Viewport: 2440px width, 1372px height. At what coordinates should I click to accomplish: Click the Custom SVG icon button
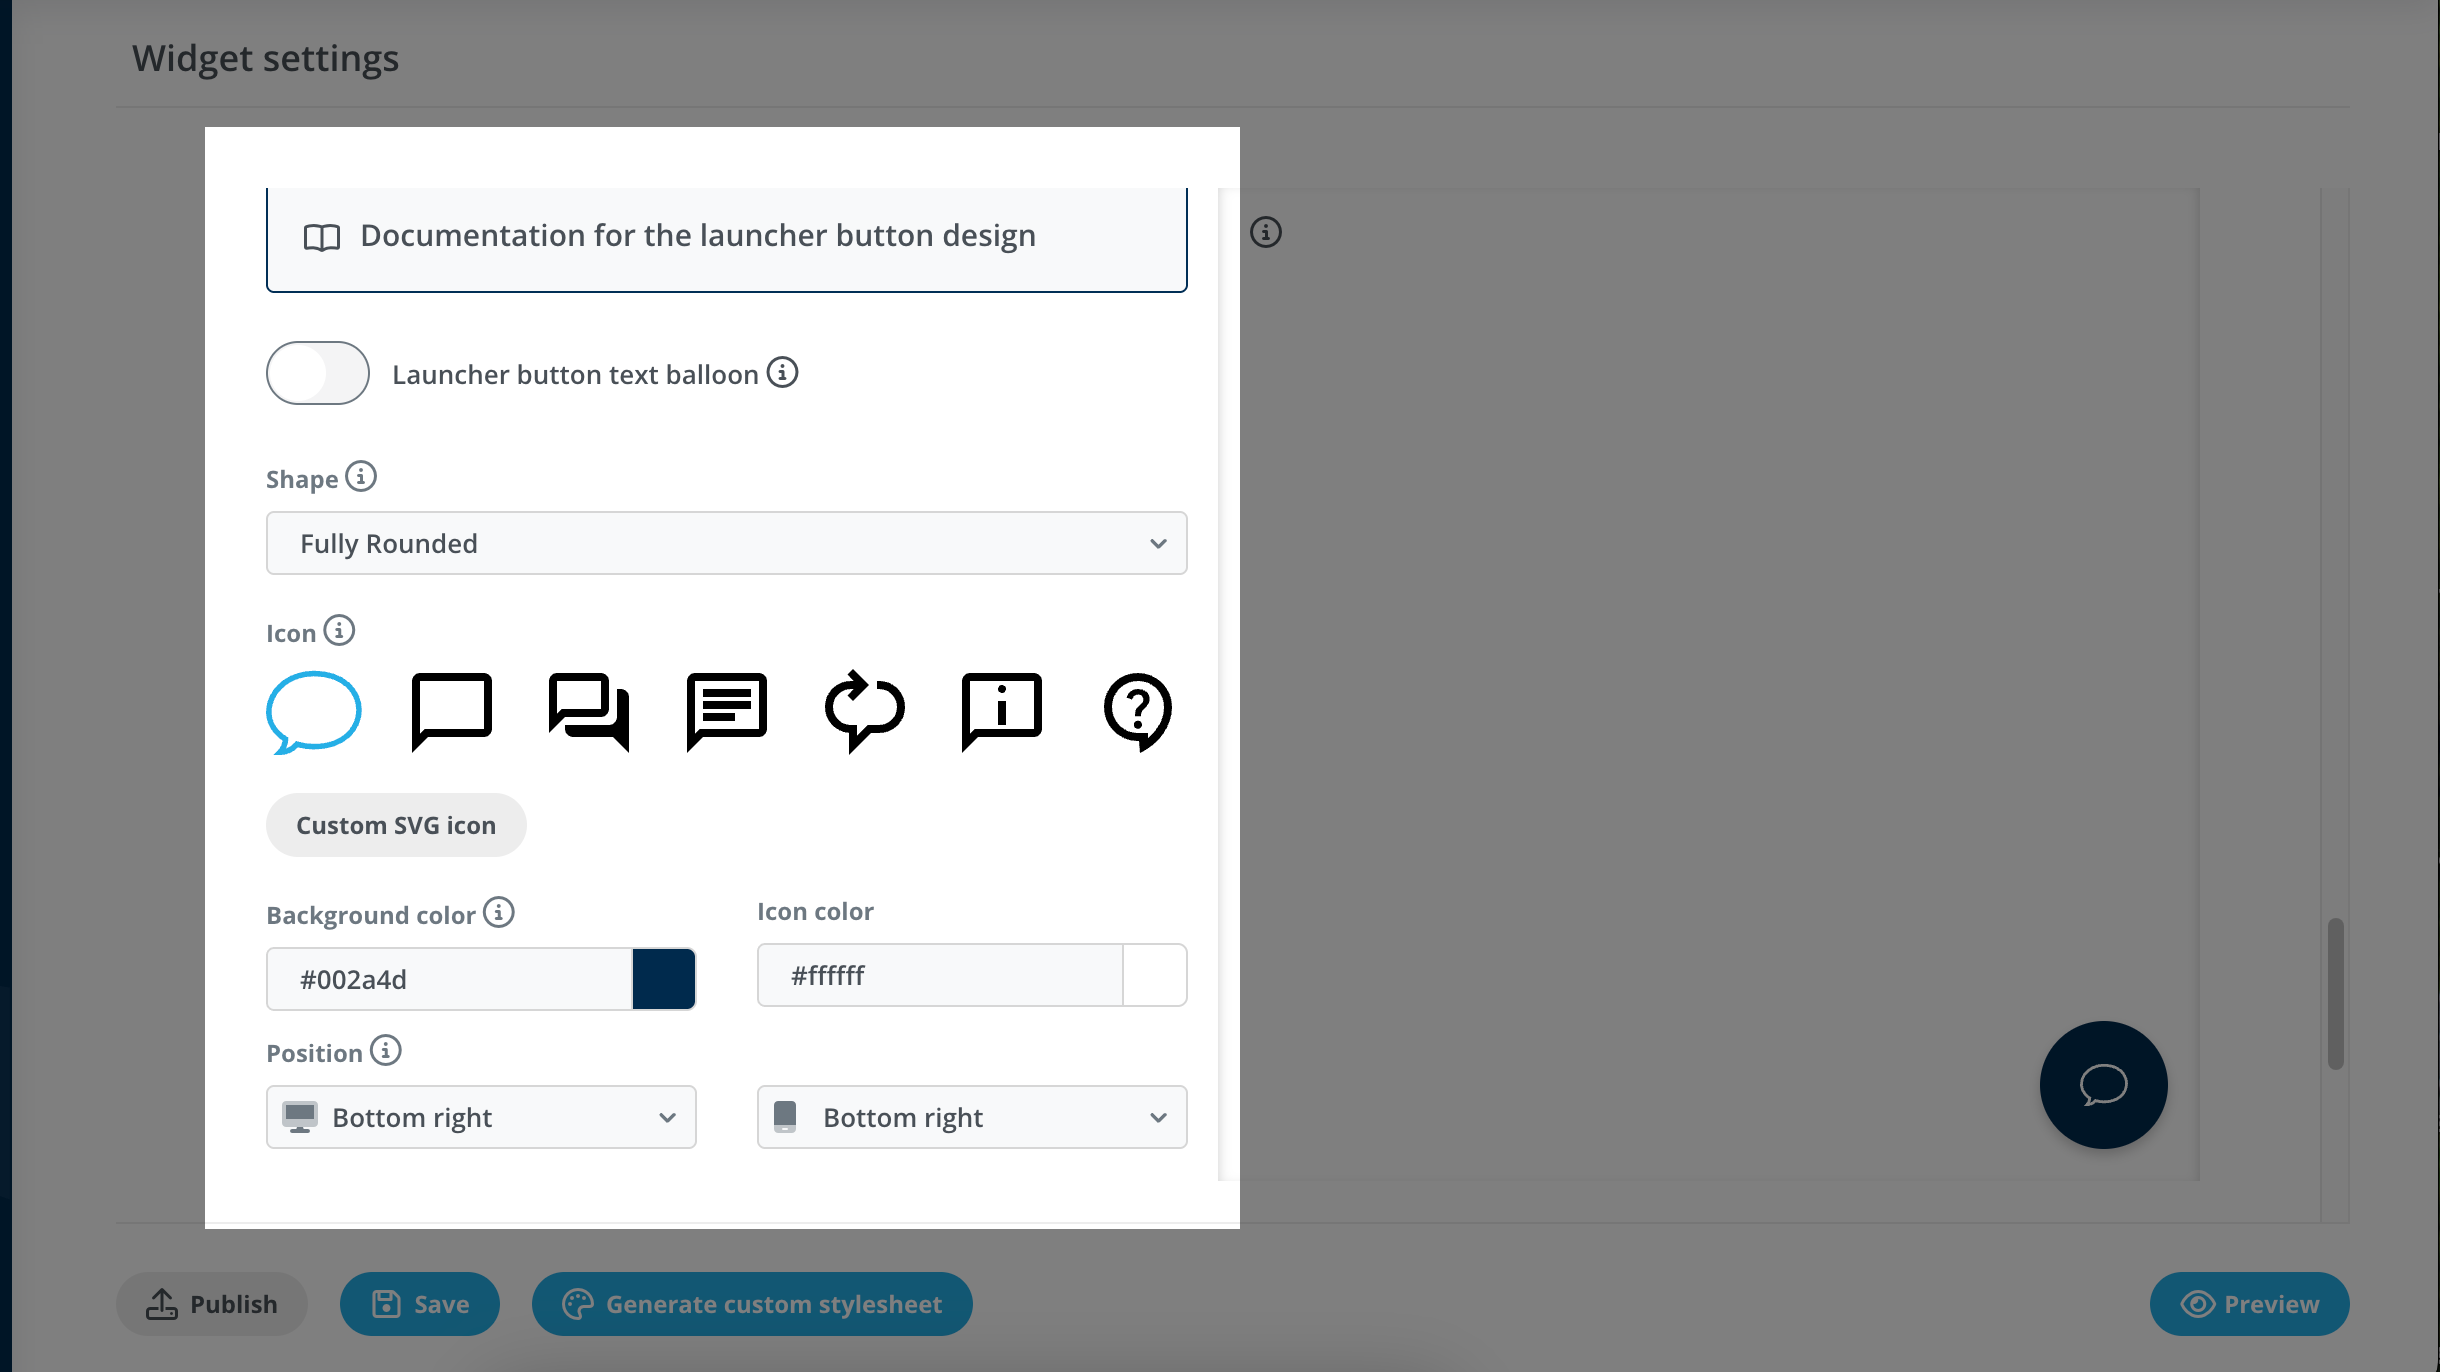coord(395,824)
